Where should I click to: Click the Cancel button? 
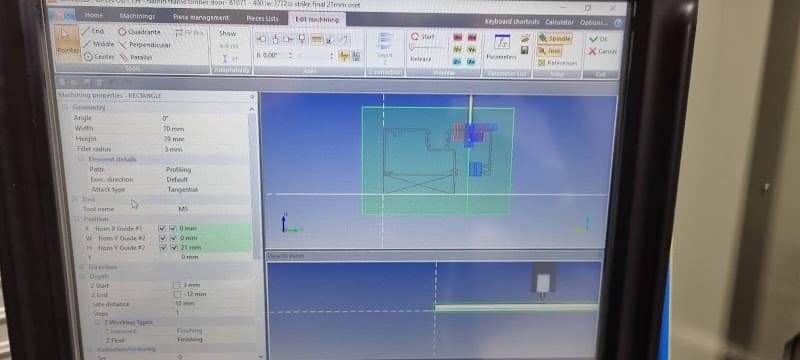(602, 52)
